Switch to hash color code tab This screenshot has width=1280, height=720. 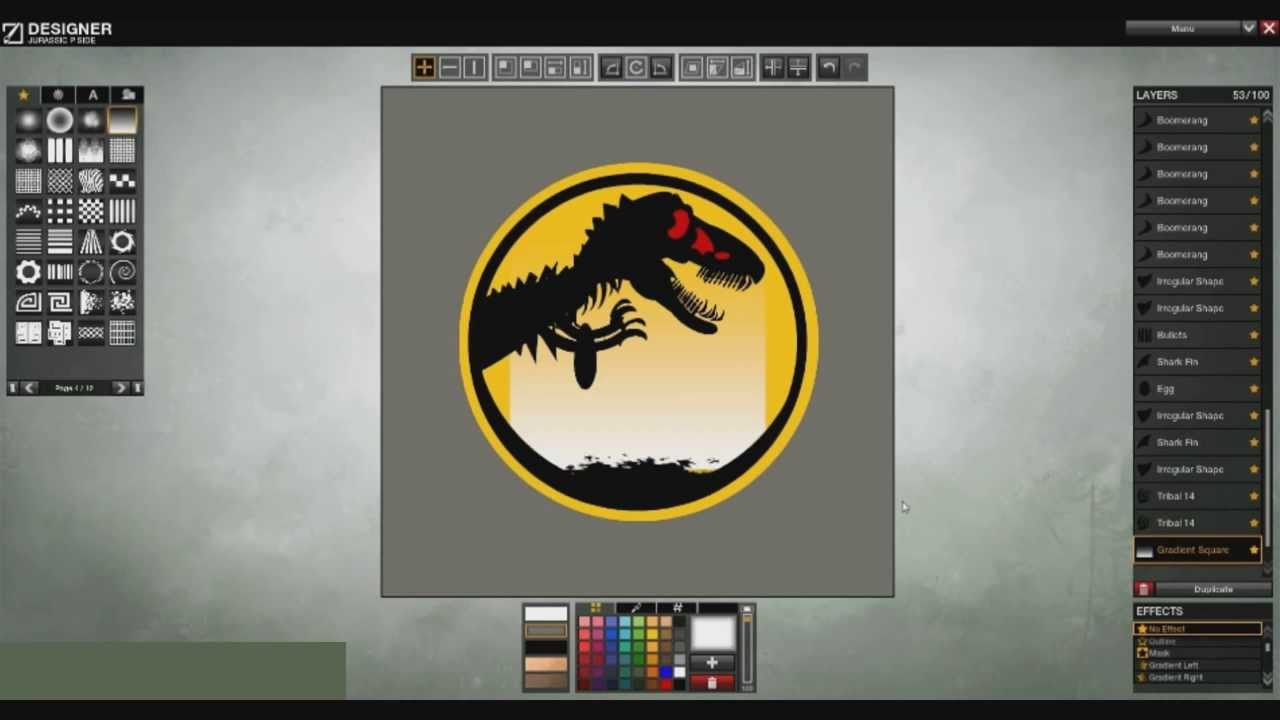tap(677, 607)
